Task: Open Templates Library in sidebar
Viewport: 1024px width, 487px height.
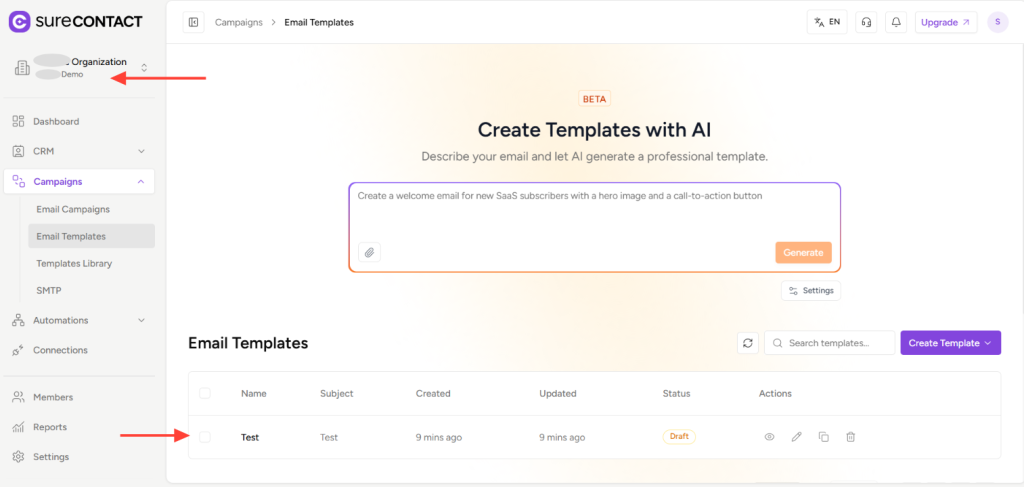Action: click(x=74, y=263)
